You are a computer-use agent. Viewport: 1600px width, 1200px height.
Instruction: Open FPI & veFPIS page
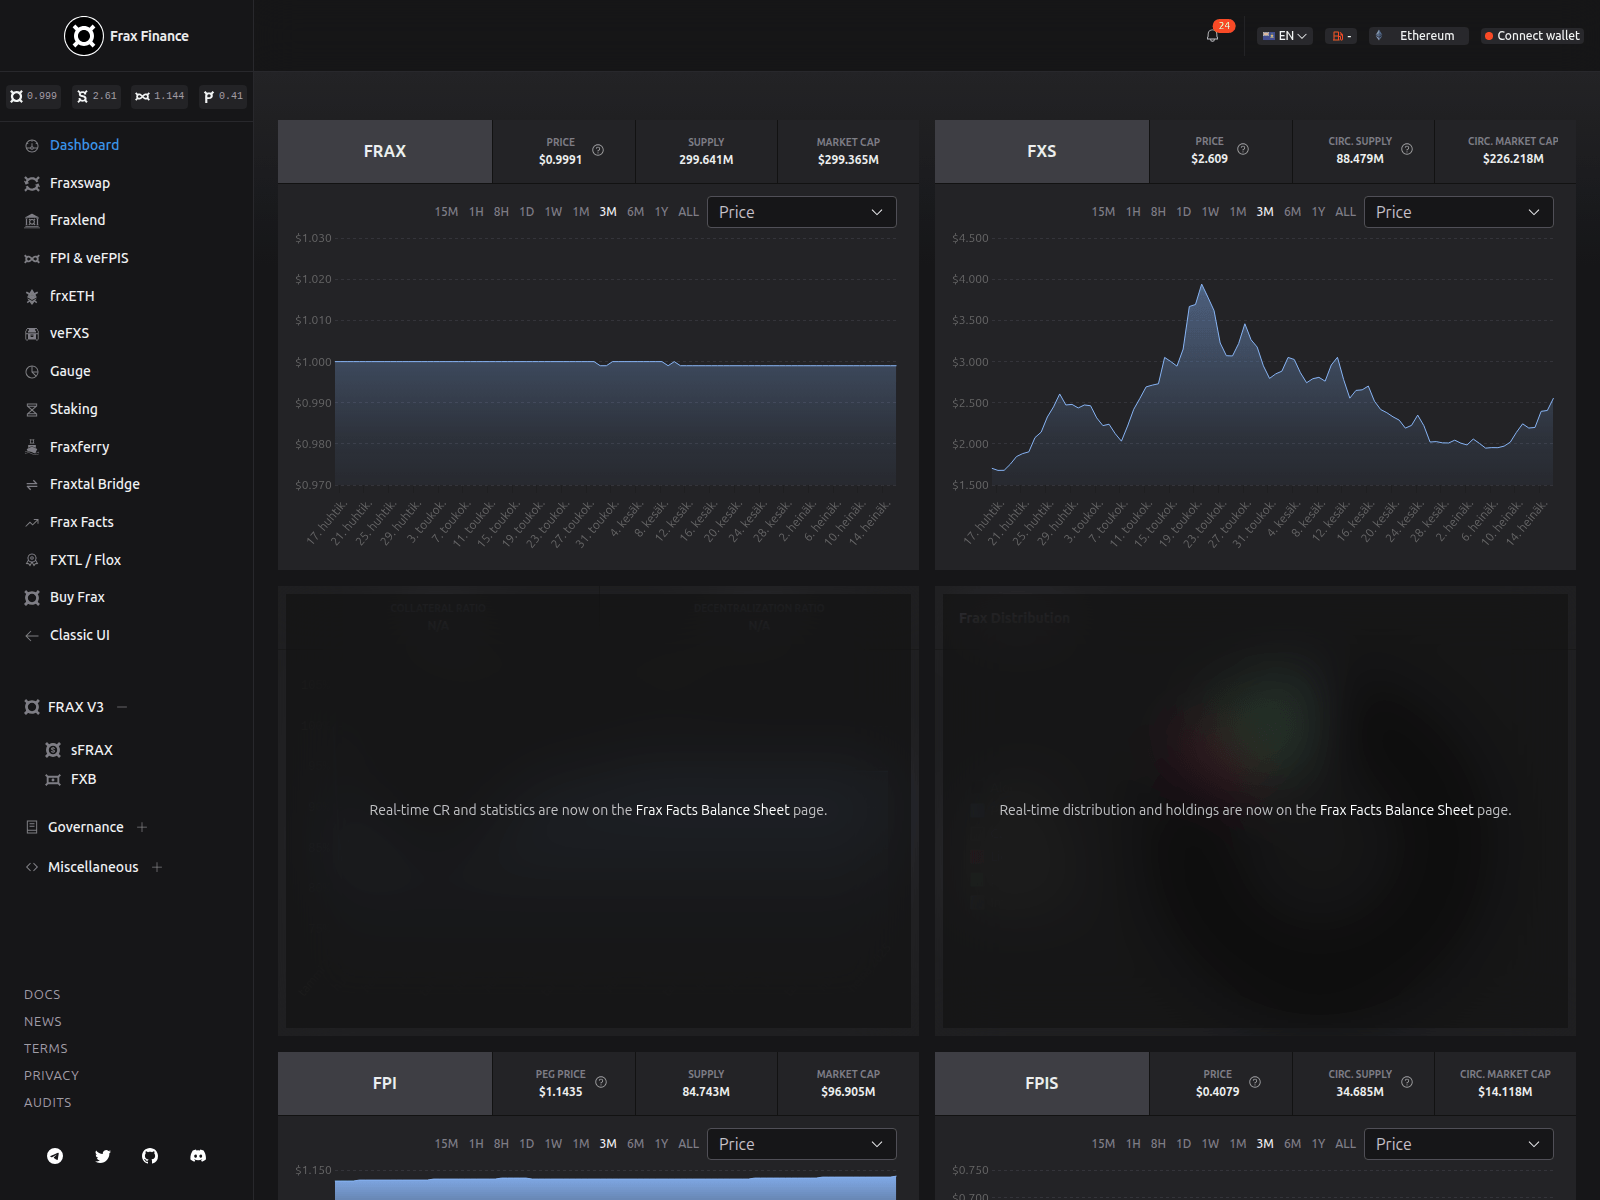(x=89, y=258)
